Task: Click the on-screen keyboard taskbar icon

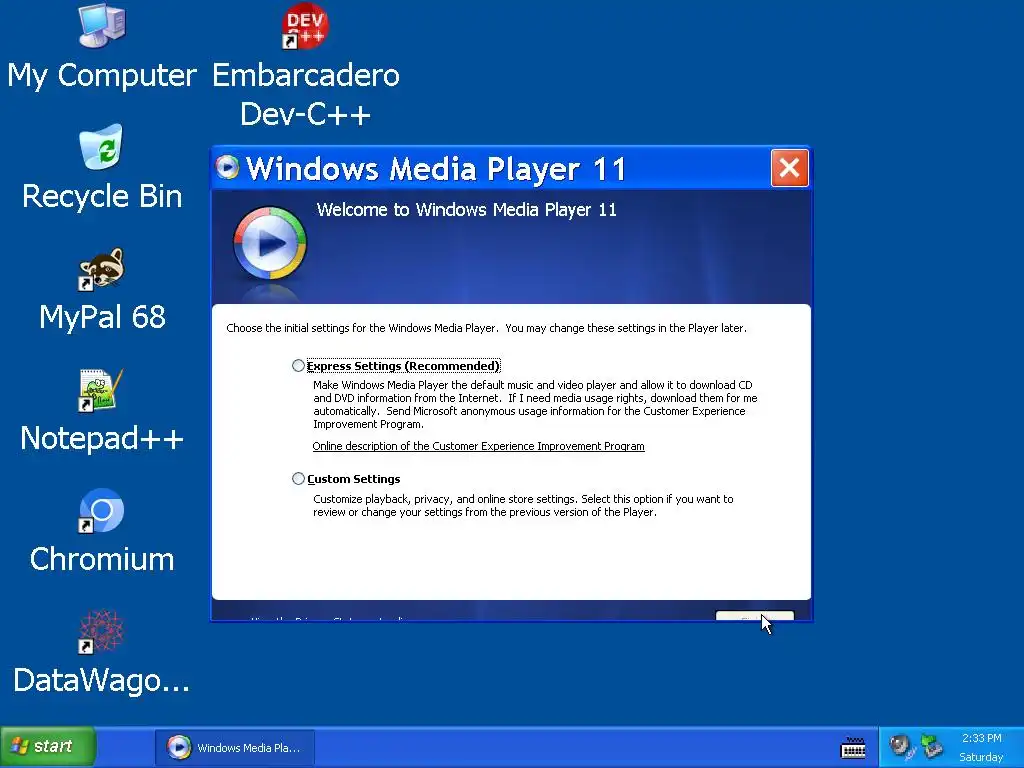Action: pyautogui.click(x=853, y=747)
